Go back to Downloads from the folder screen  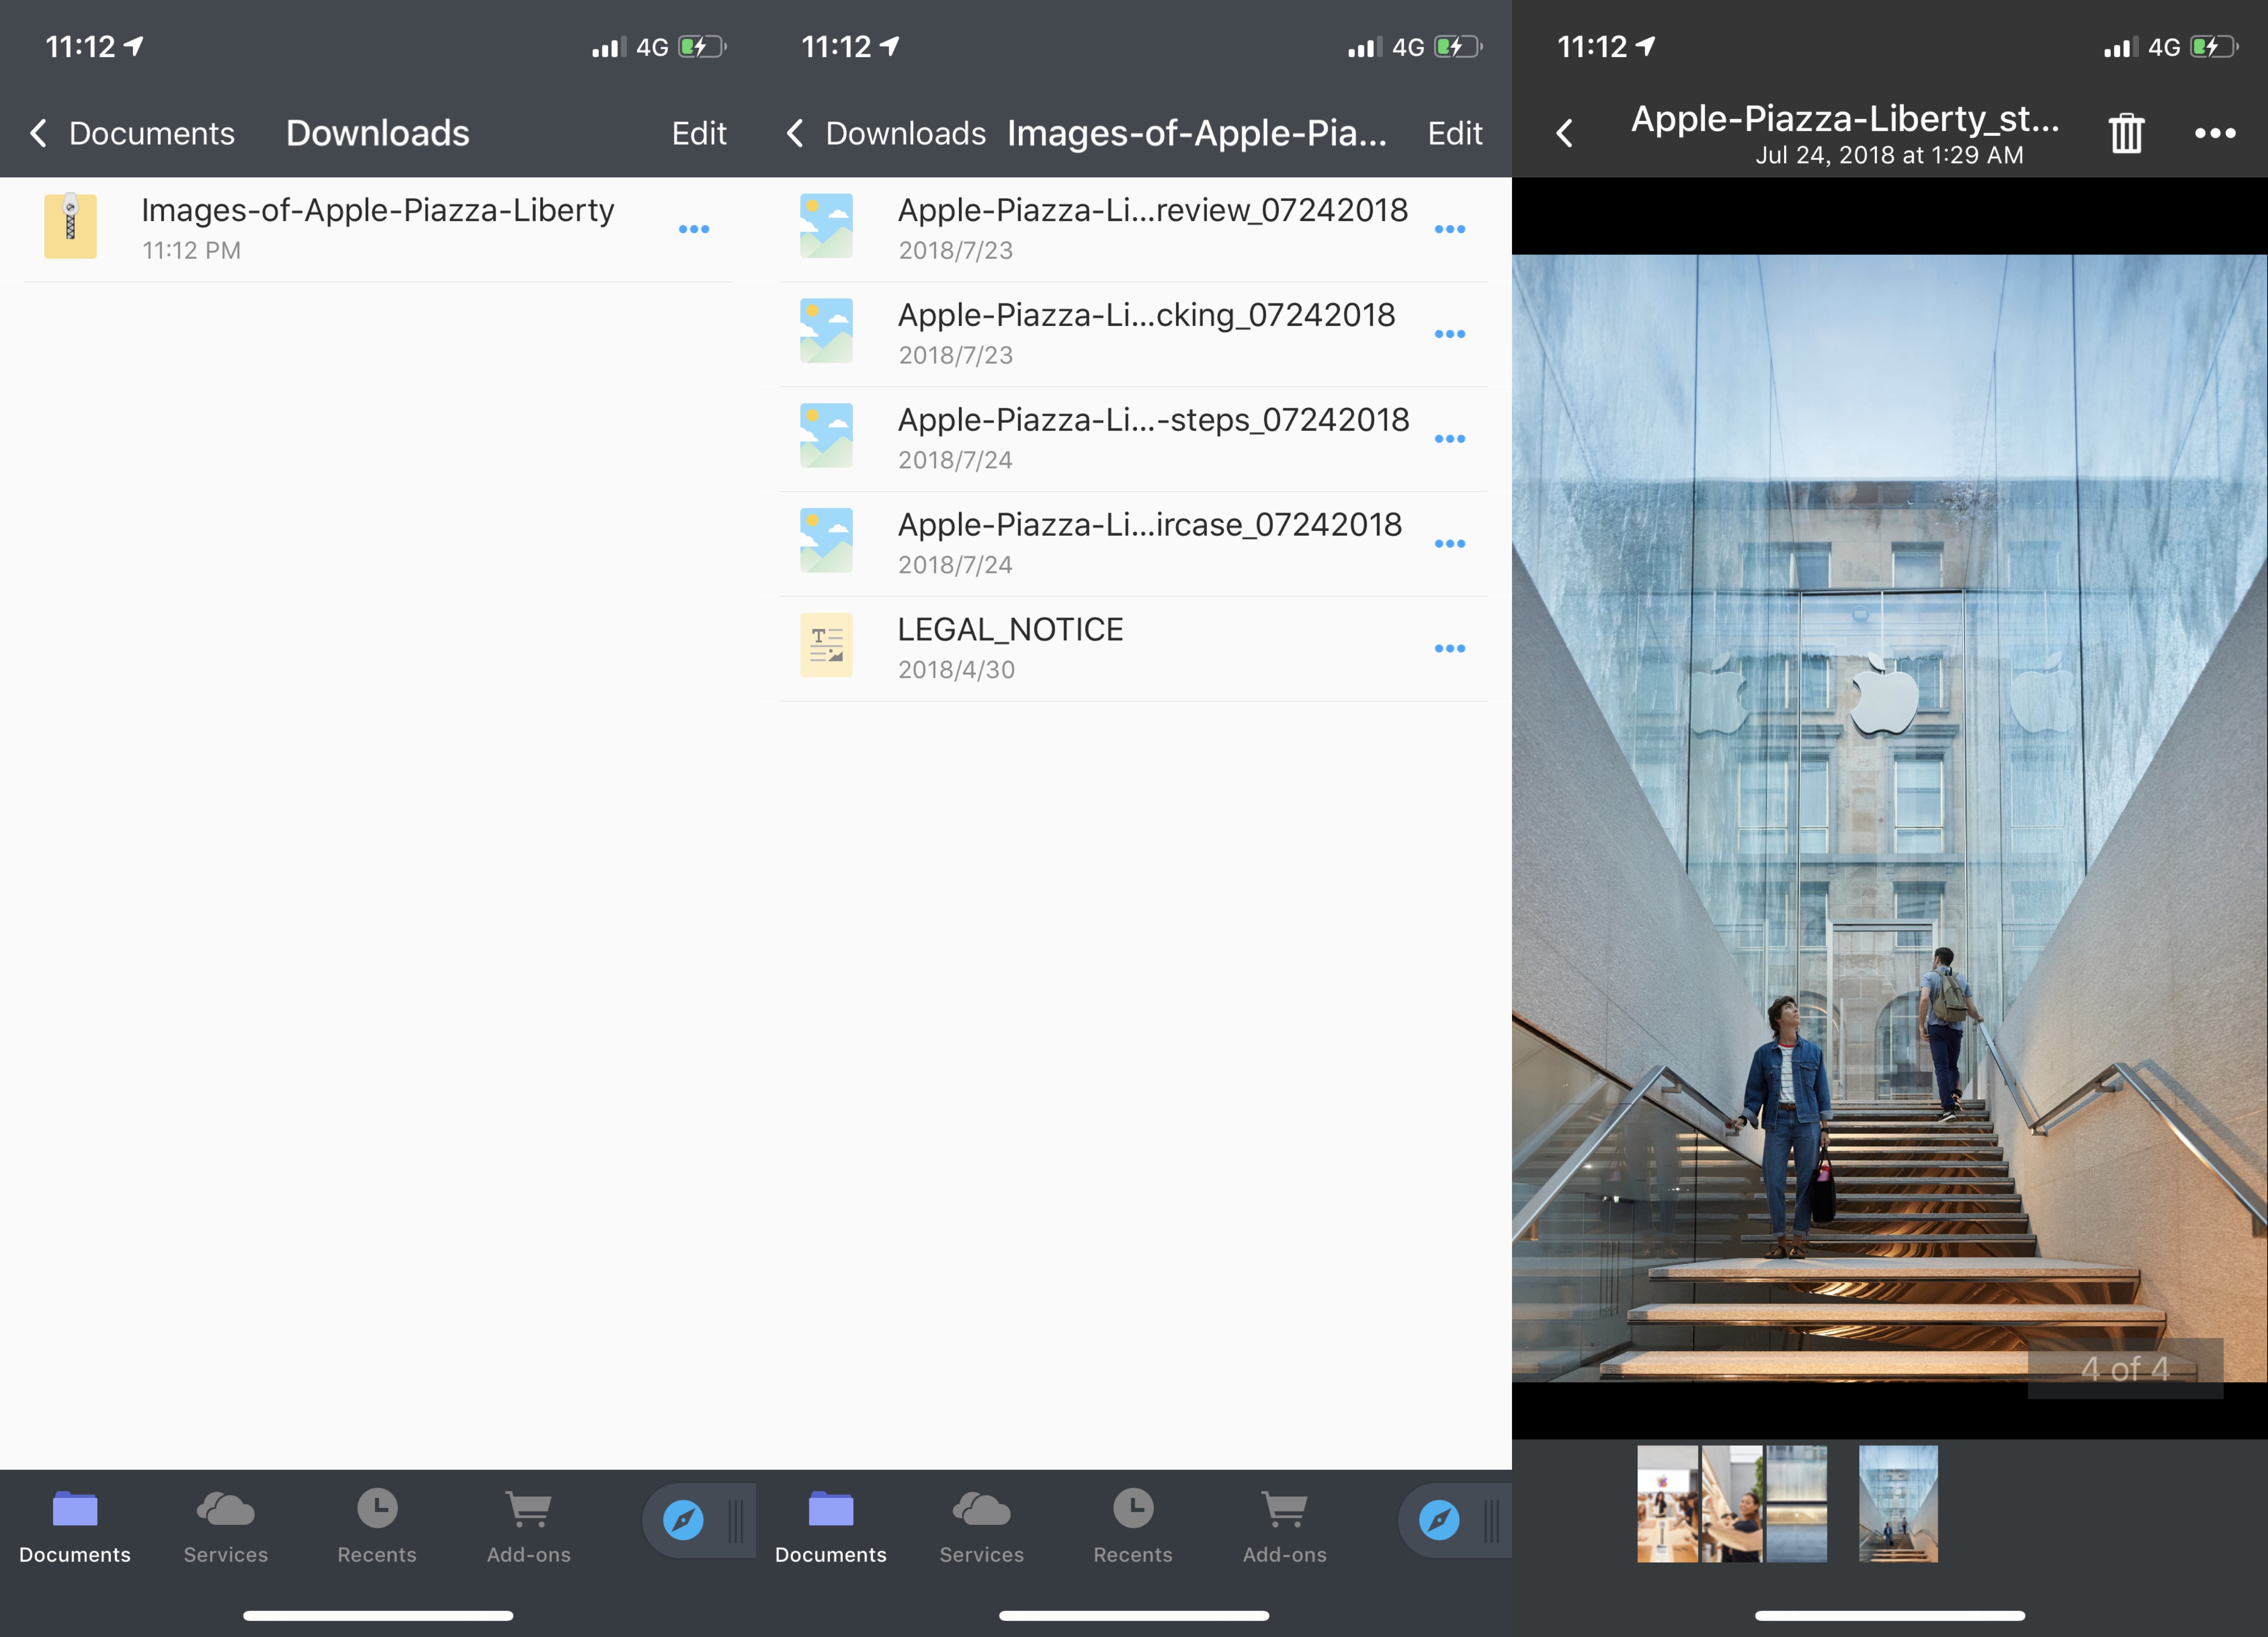click(x=886, y=133)
